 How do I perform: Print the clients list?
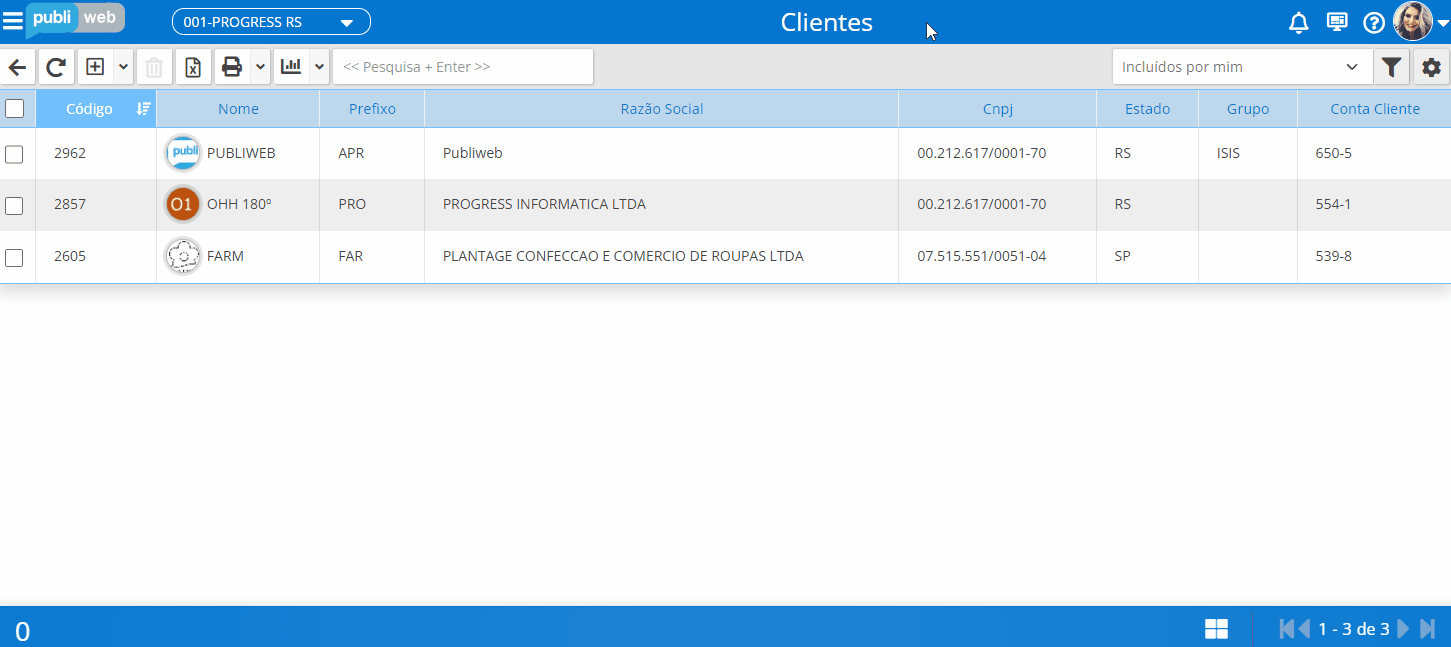[x=232, y=67]
